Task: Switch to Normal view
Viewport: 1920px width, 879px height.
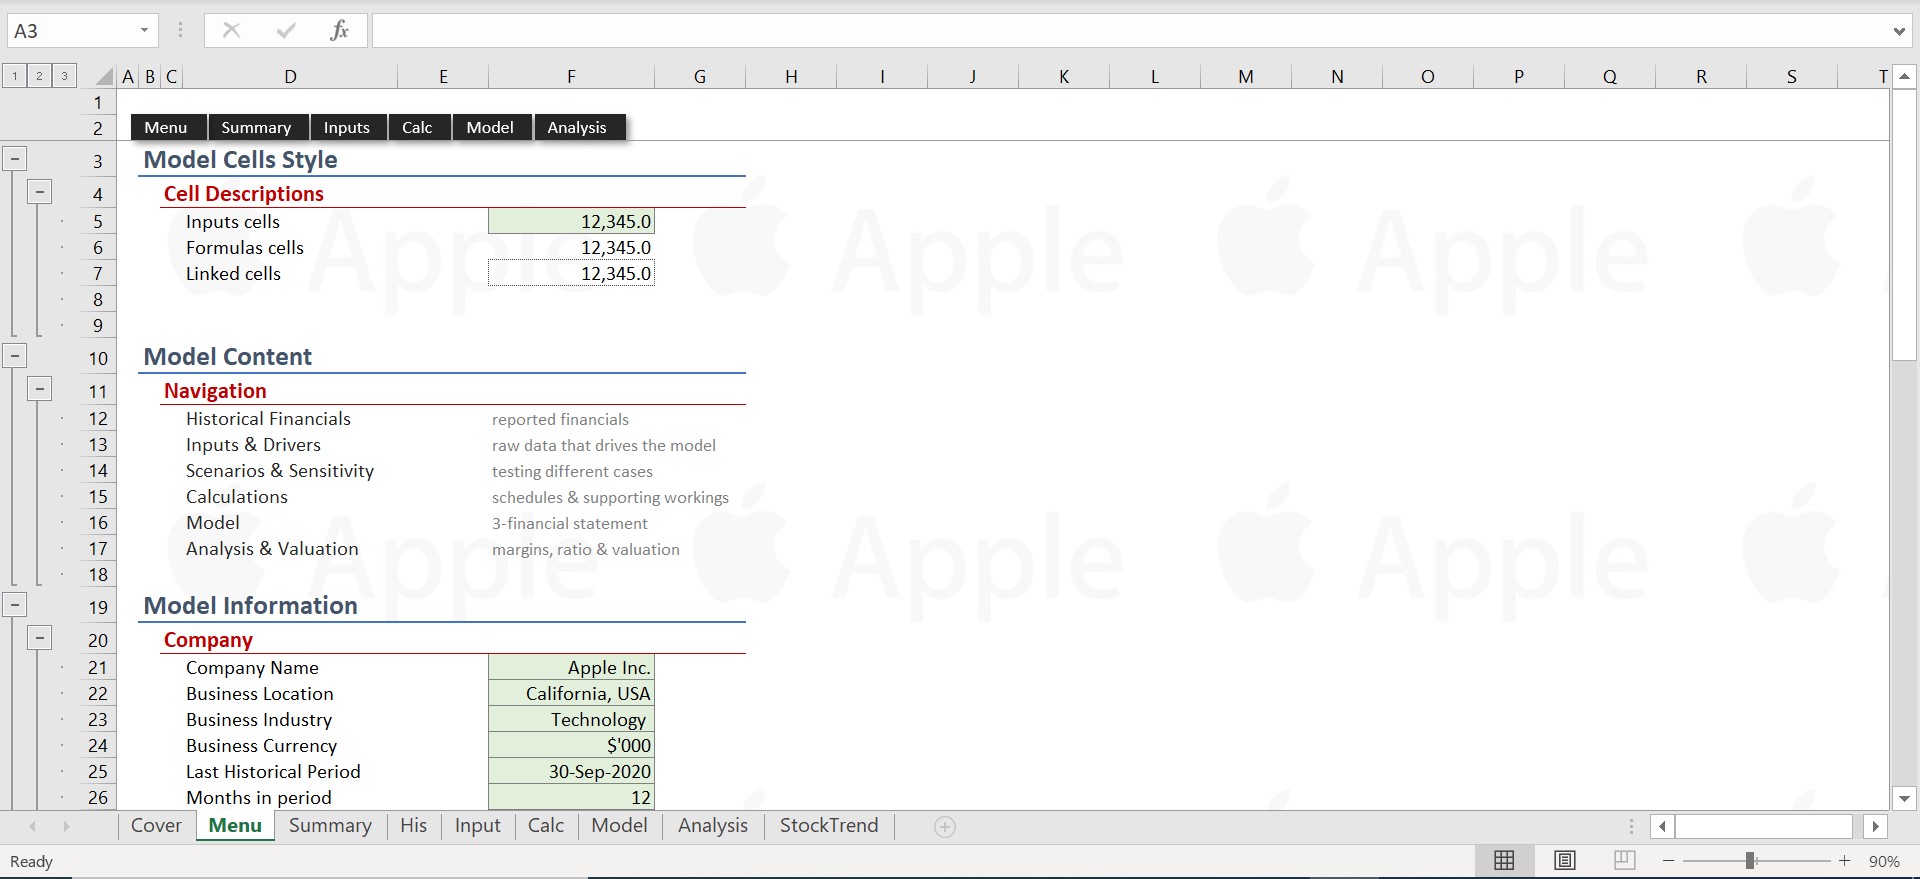Action: (x=1504, y=861)
